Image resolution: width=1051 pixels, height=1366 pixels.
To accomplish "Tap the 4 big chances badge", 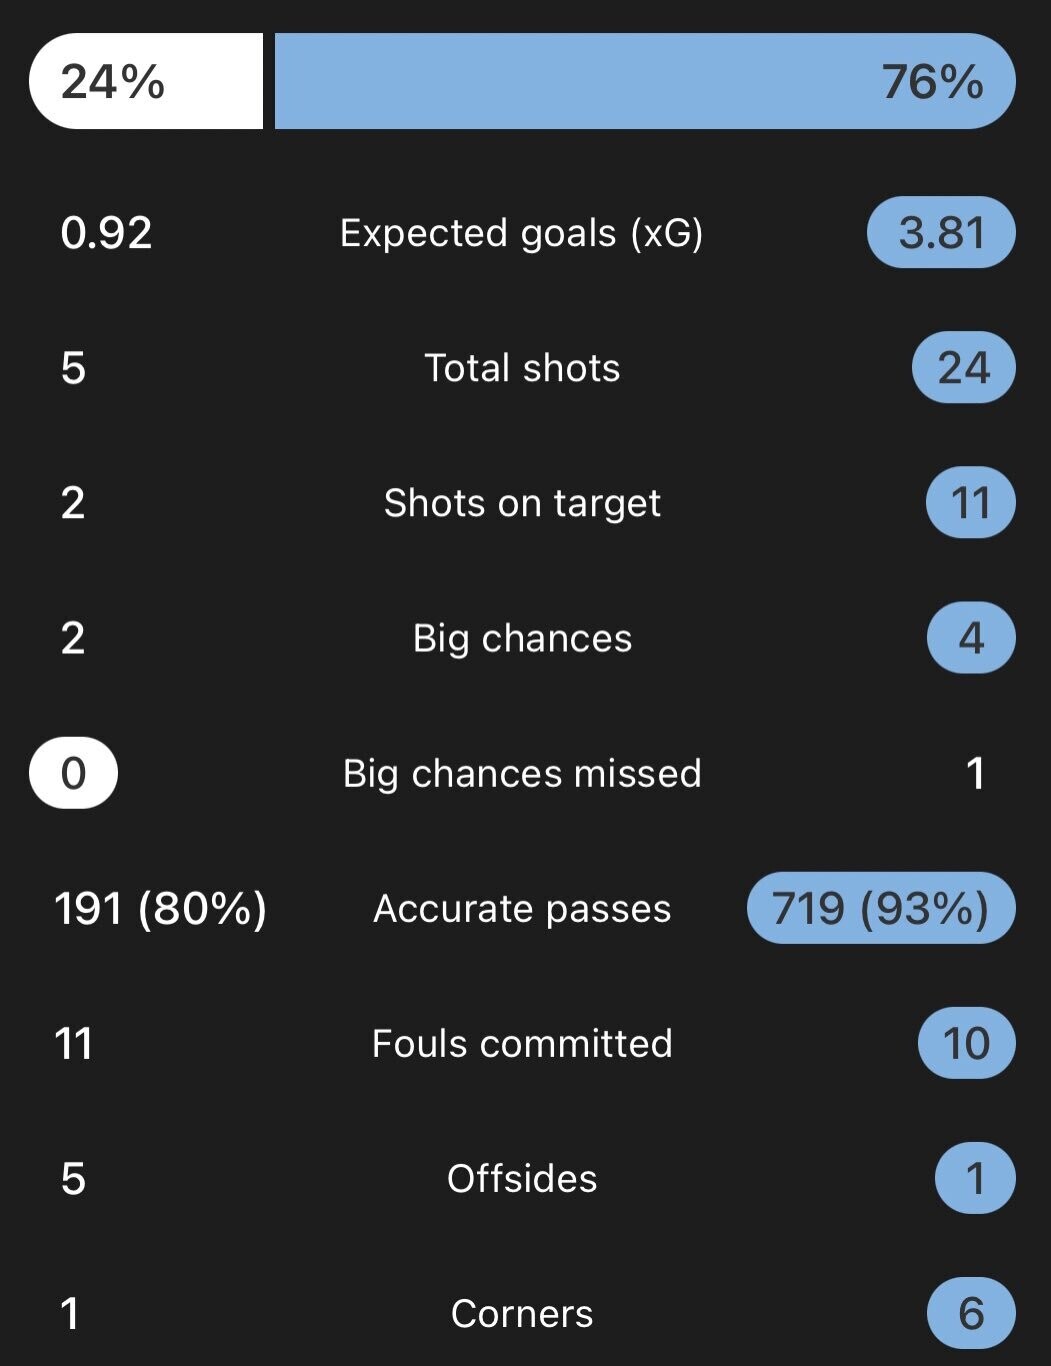I will pos(970,638).
